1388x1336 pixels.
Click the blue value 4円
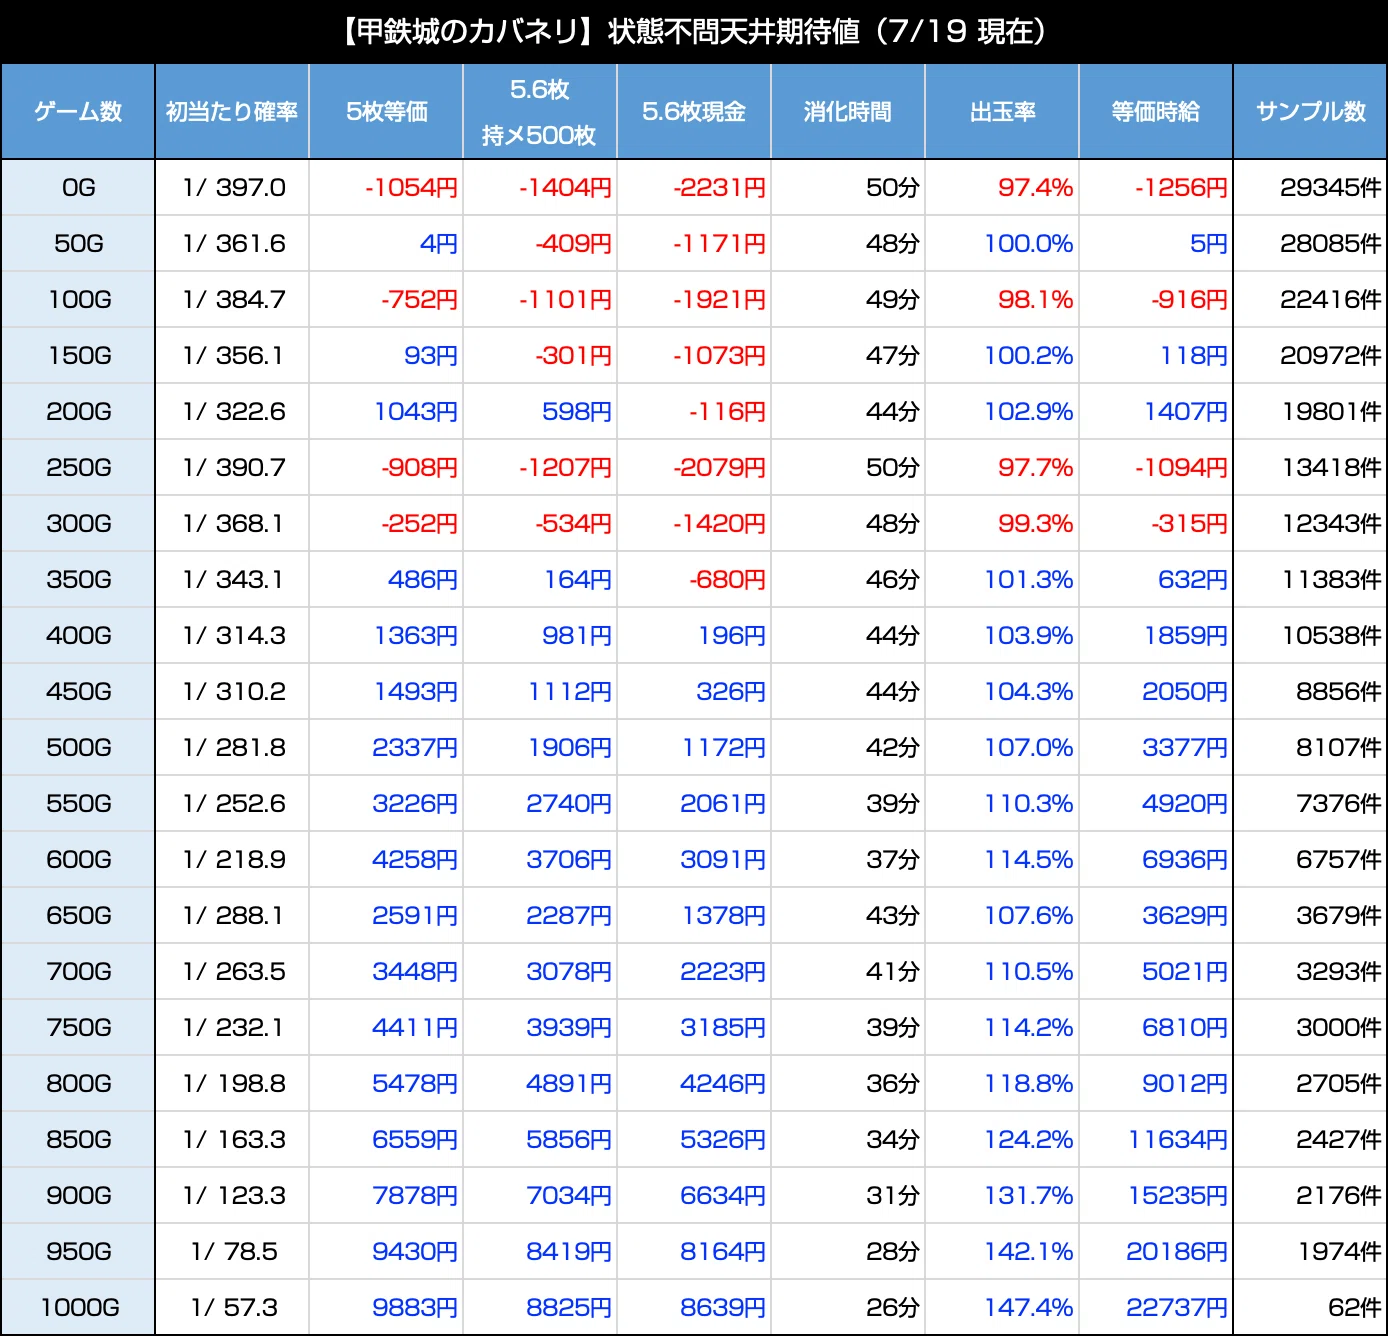click(439, 243)
